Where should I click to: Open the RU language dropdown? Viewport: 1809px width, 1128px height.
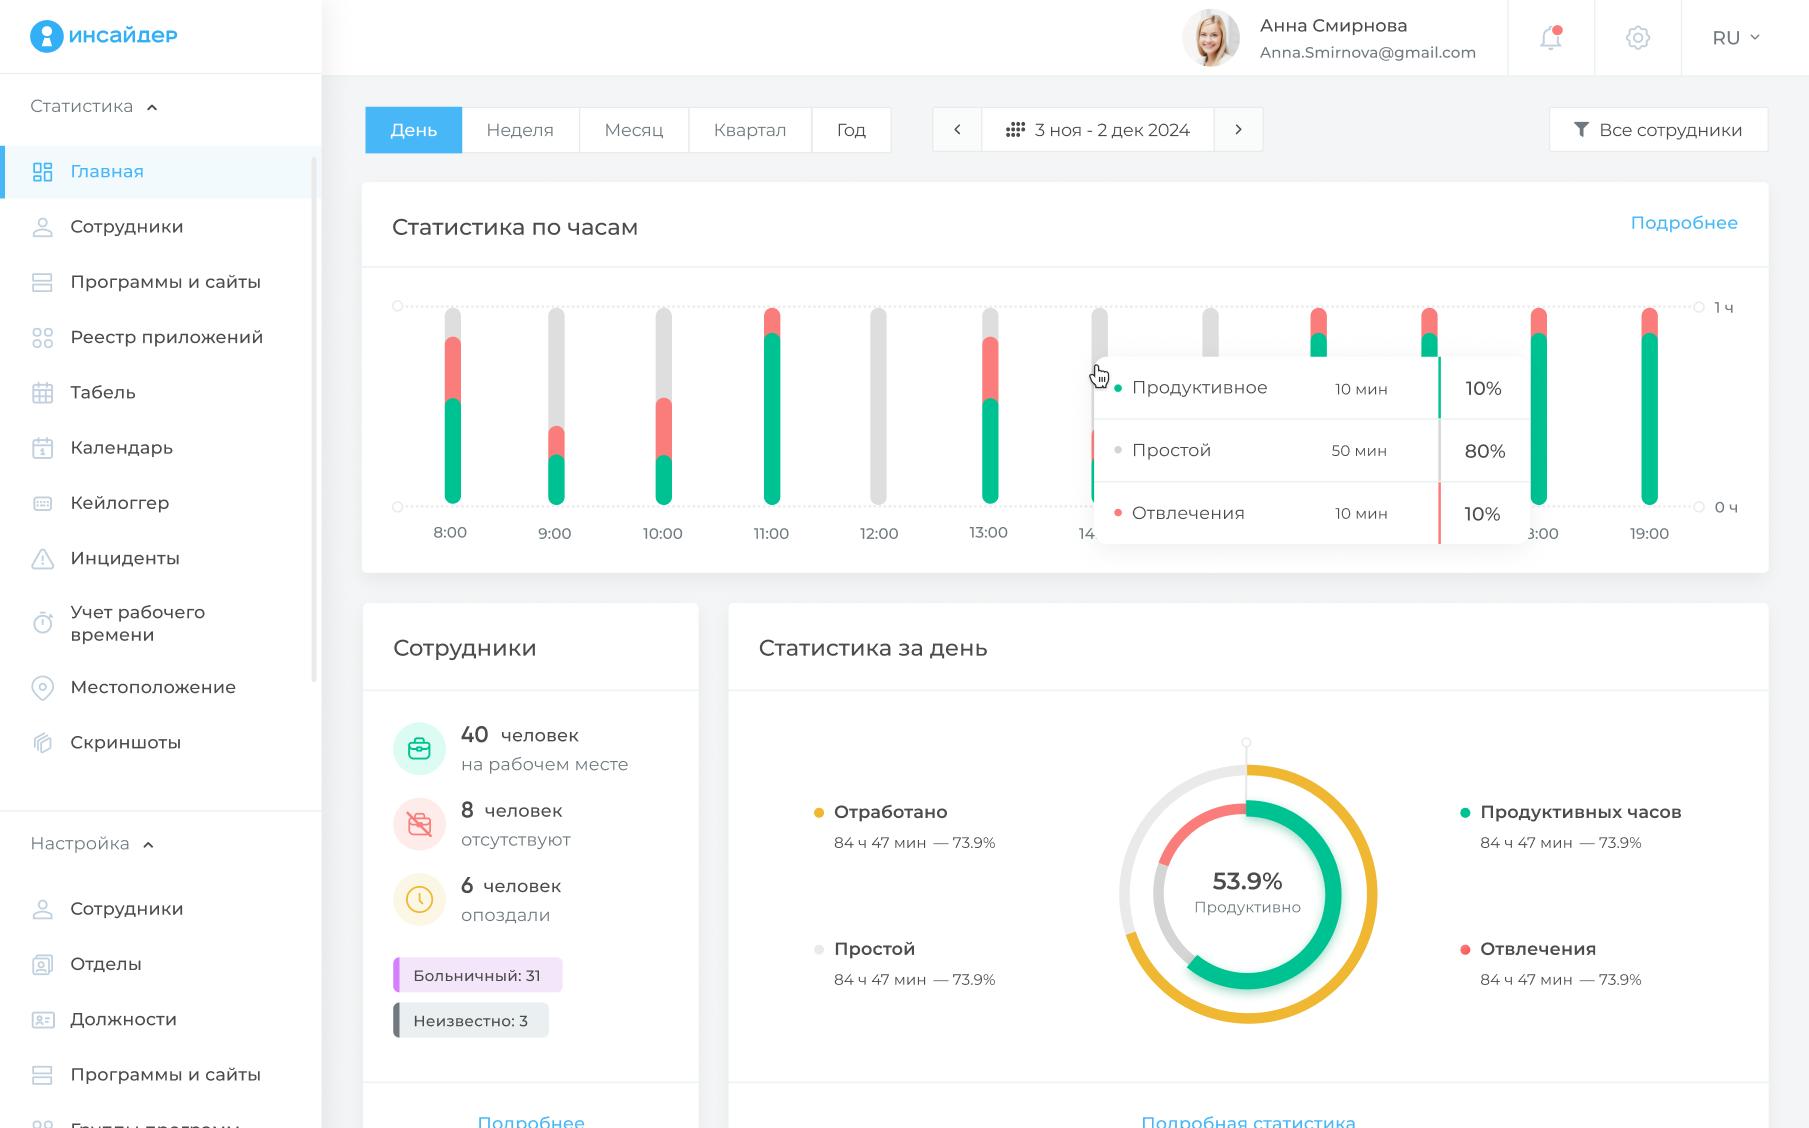pos(1736,38)
